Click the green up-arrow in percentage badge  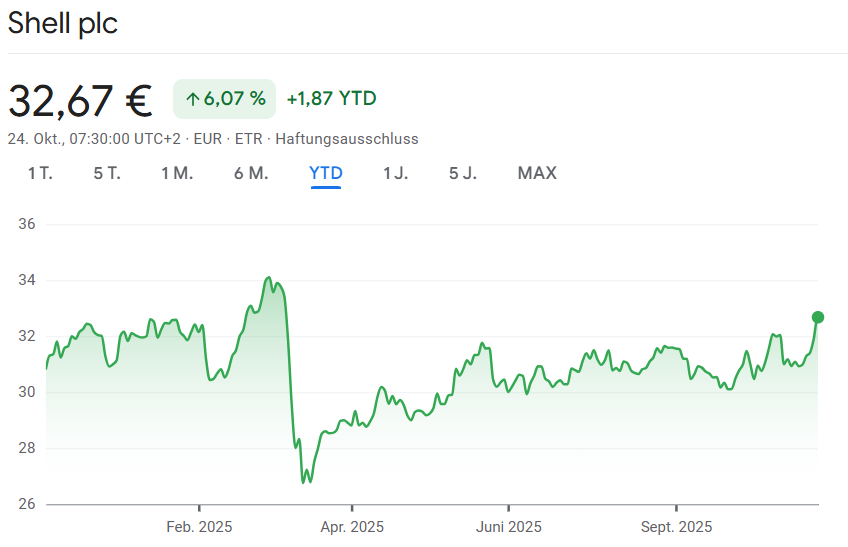click(x=192, y=98)
